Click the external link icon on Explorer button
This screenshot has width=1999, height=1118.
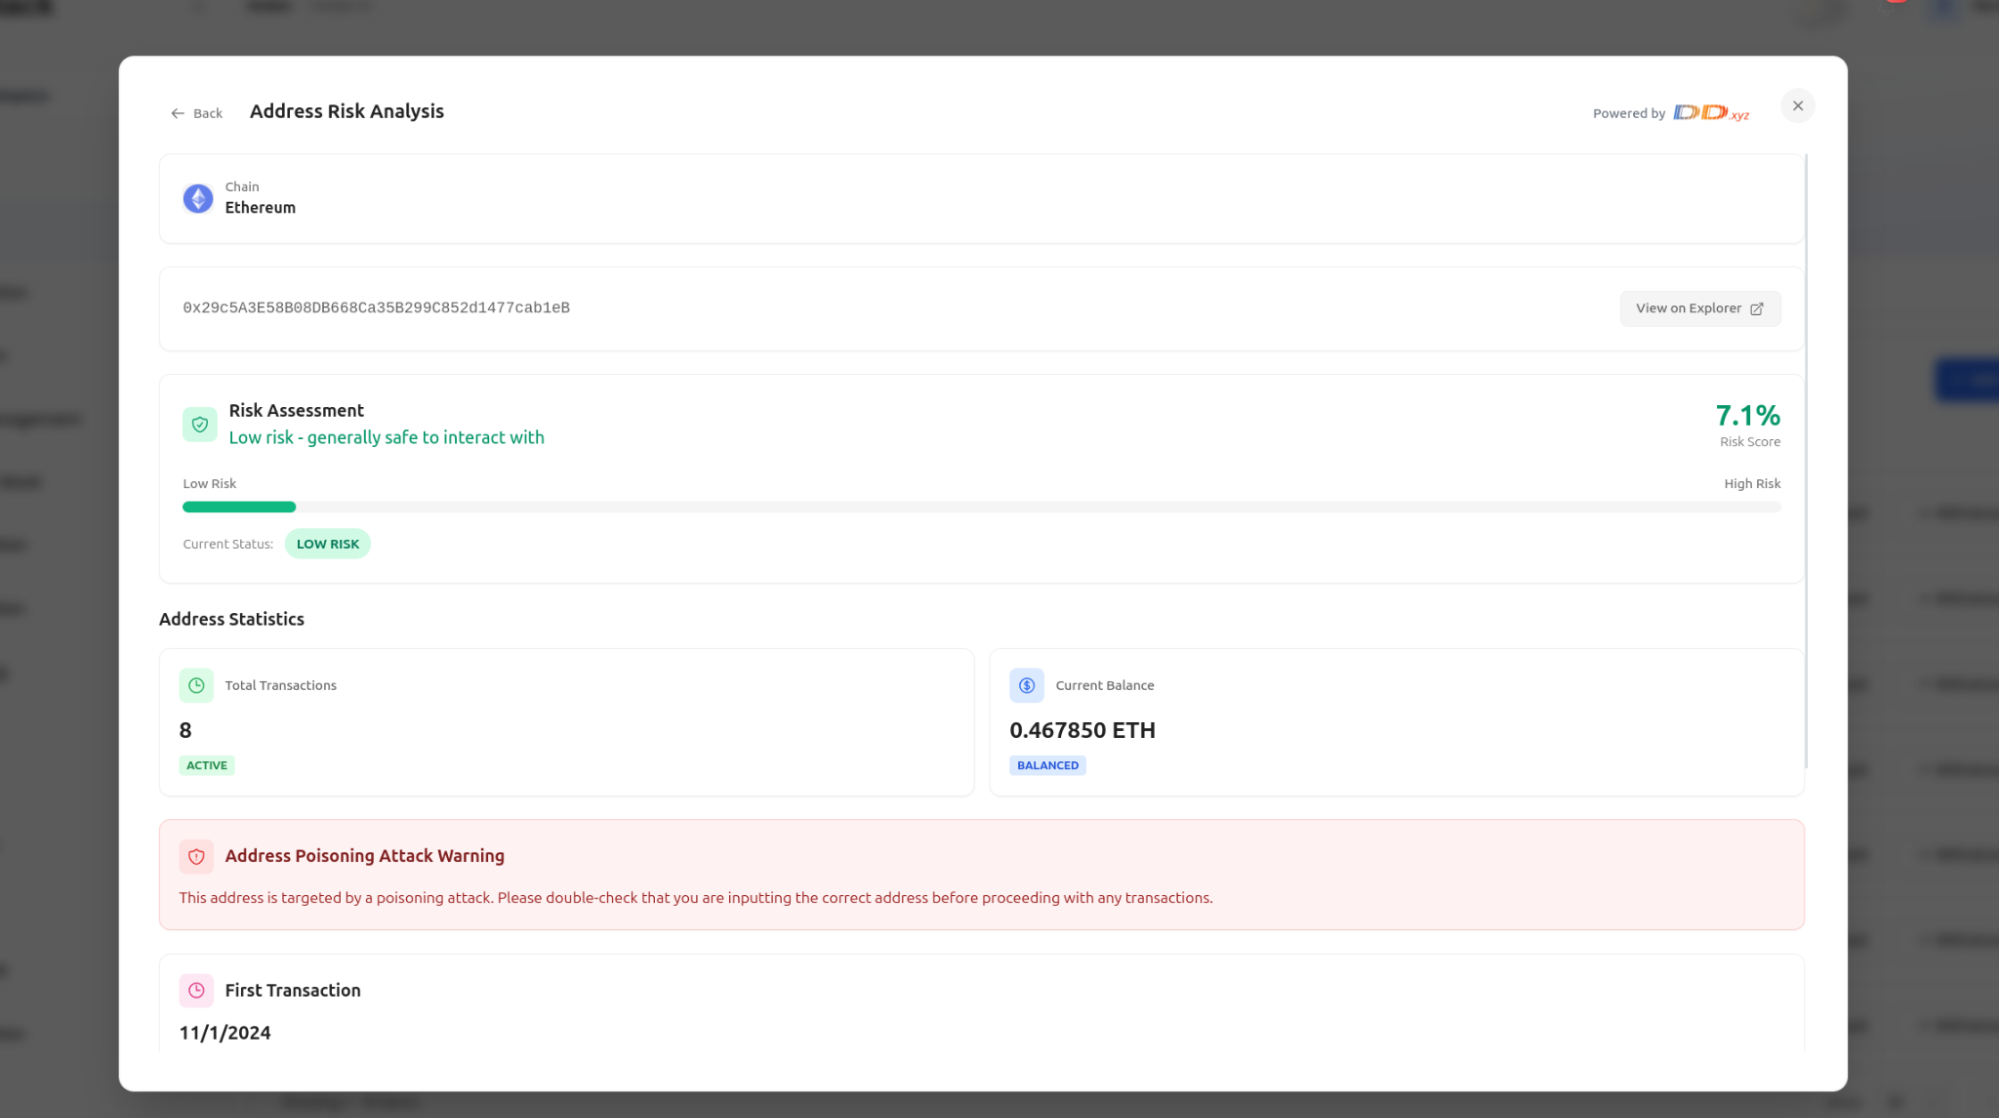tap(1757, 309)
